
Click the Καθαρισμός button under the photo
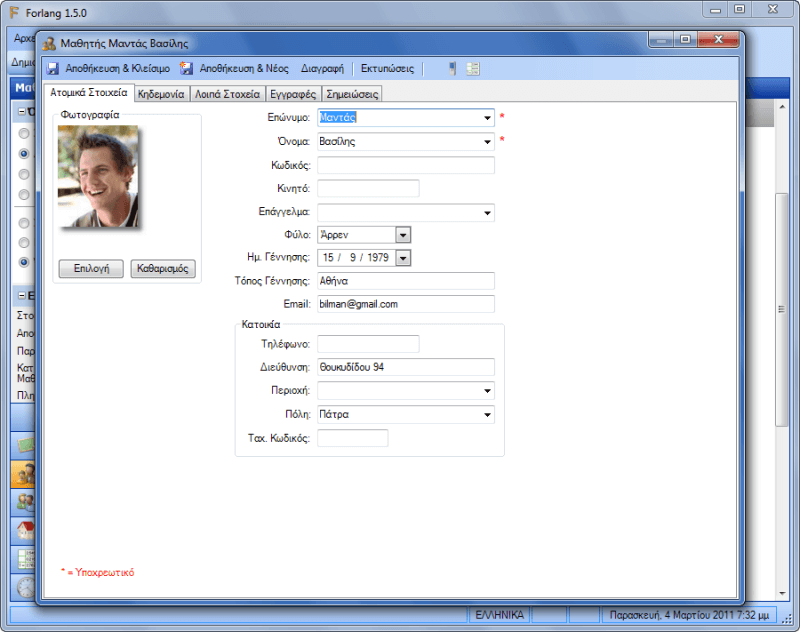163,269
